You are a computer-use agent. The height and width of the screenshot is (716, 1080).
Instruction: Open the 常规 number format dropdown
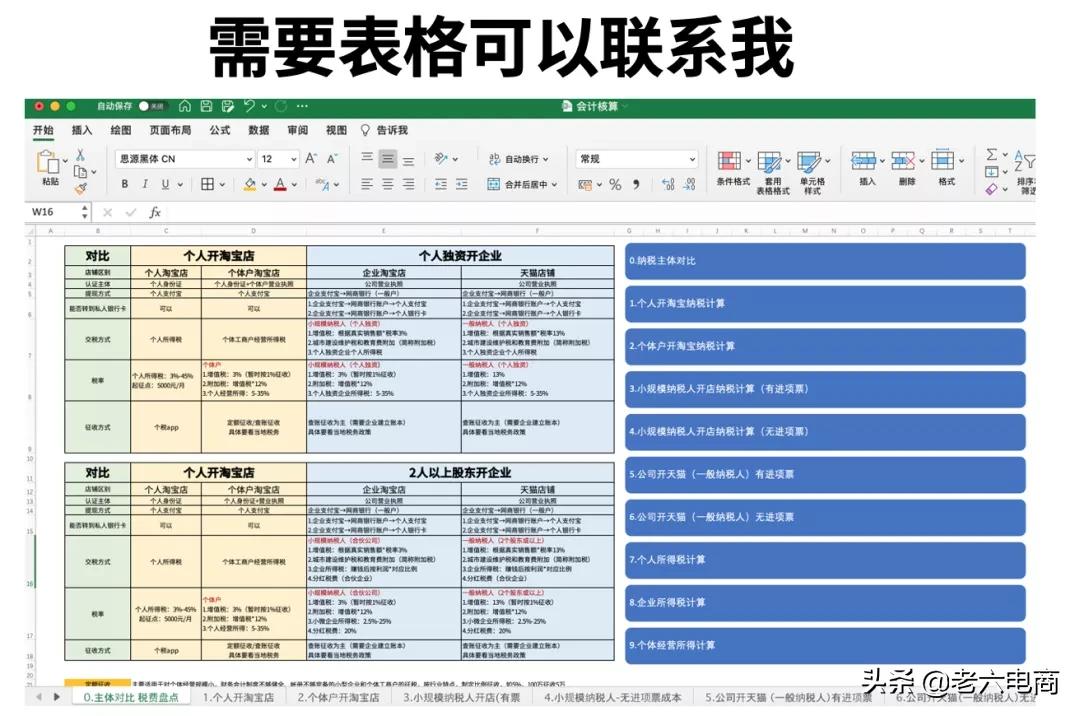coord(635,159)
